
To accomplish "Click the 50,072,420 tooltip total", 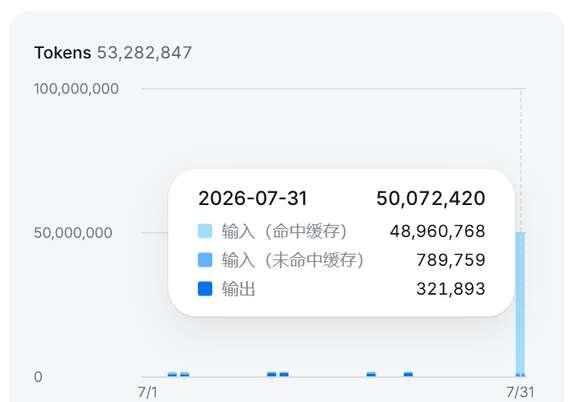I will click(x=431, y=198).
